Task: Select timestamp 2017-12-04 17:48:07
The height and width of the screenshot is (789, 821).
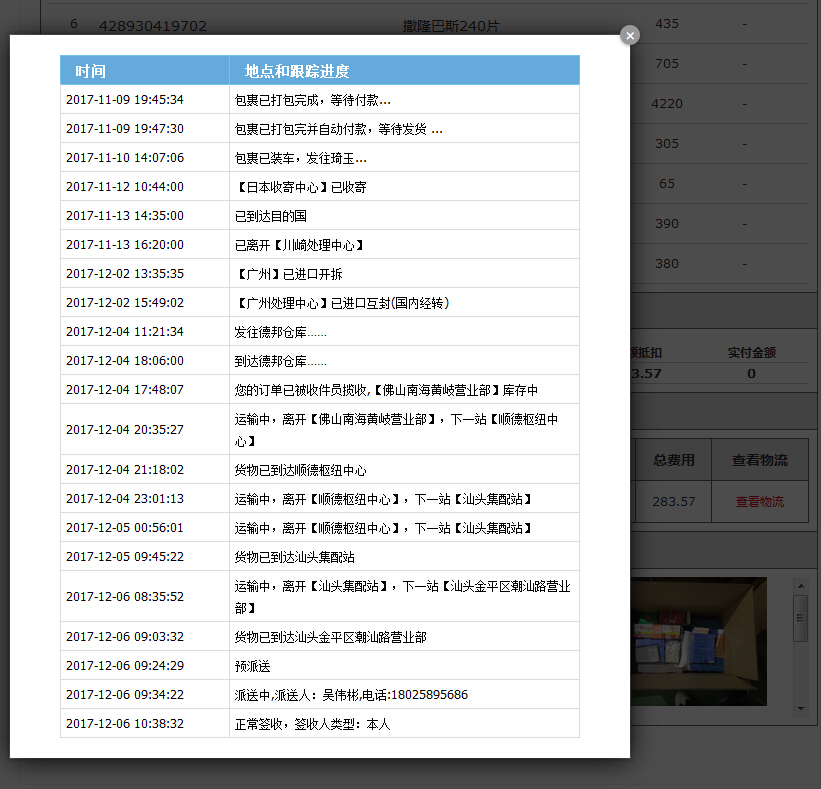Action: (125, 390)
